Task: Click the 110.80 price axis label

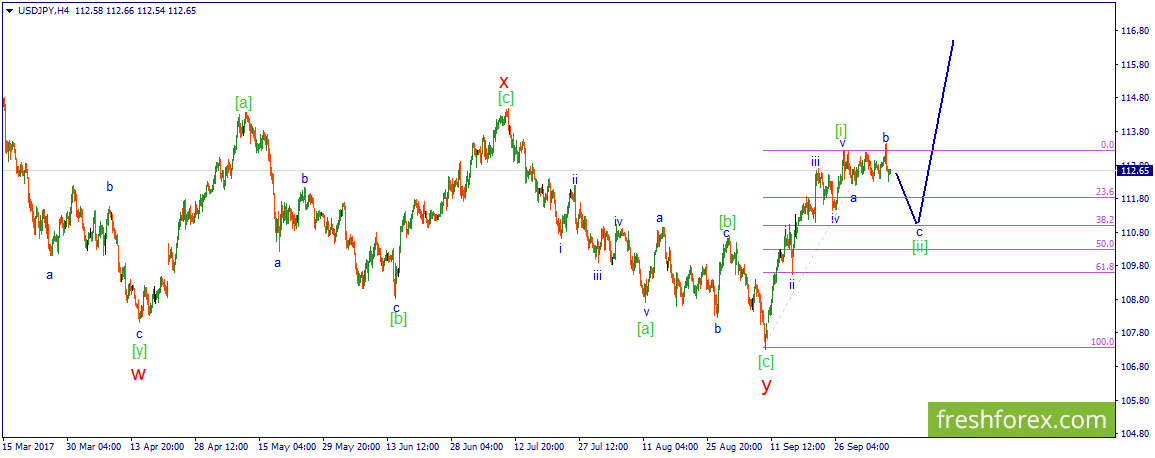Action: tap(1134, 233)
